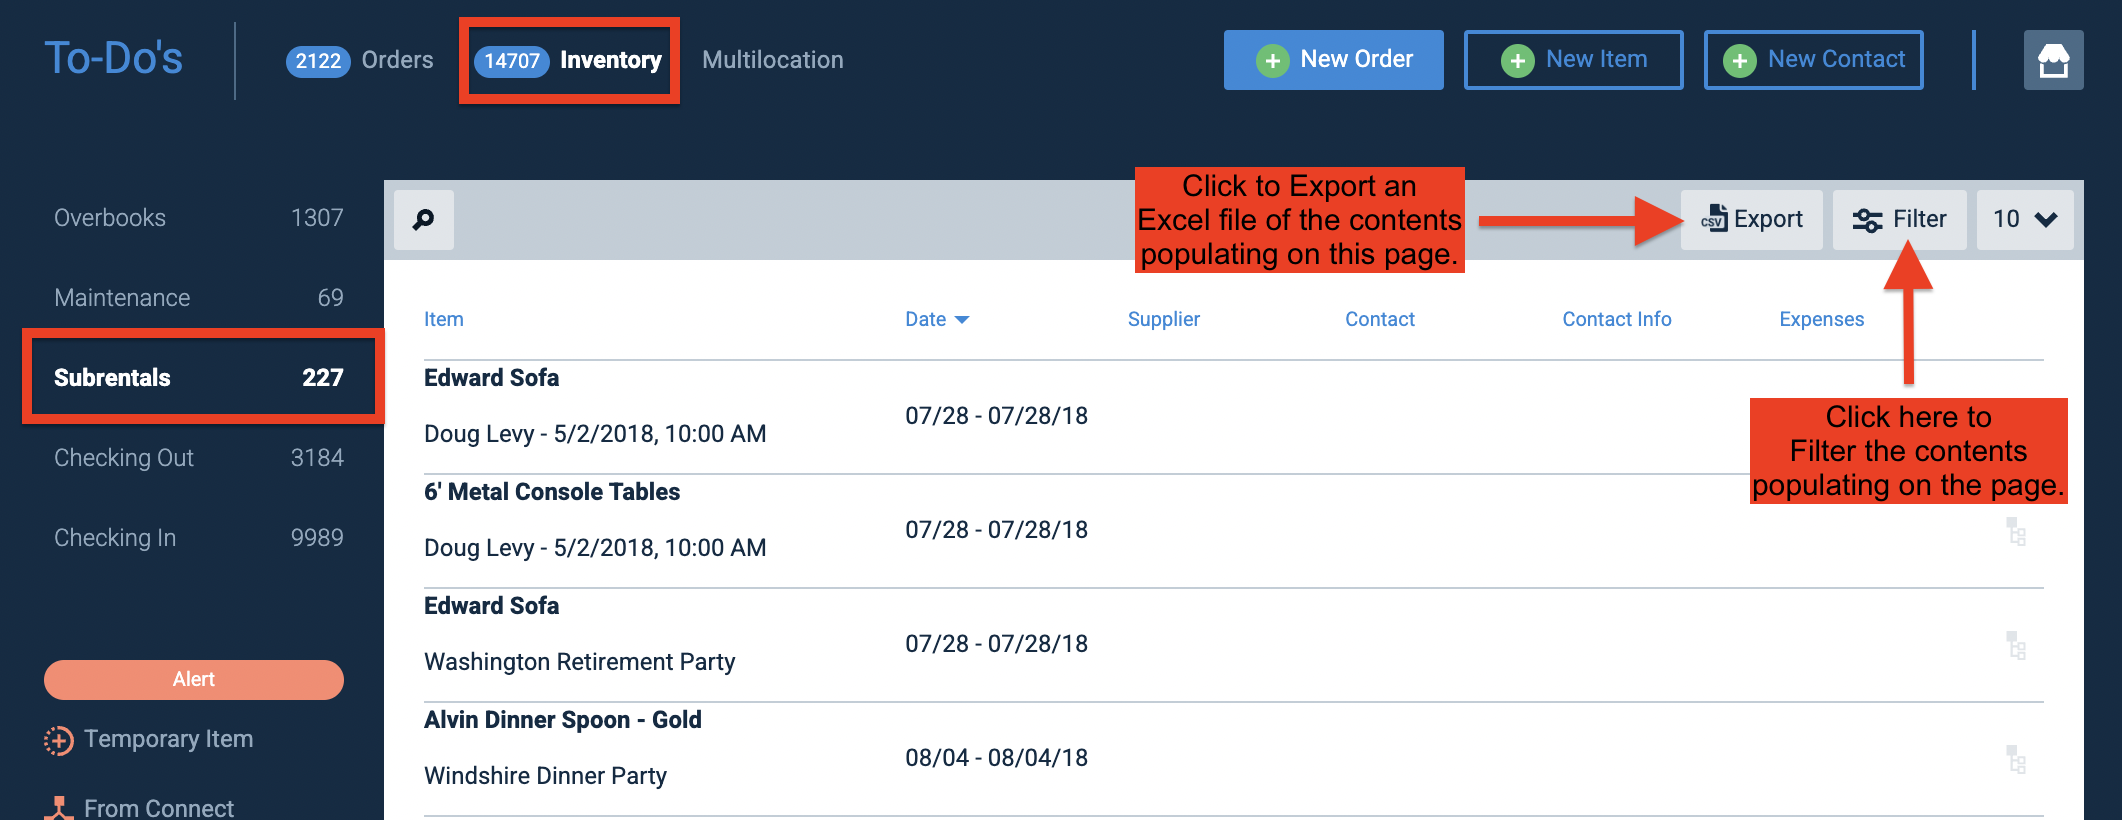Click the 14707 inventory count badge
Image resolution: width=2122 pixels, height=820 pixels.
point(511,61)
